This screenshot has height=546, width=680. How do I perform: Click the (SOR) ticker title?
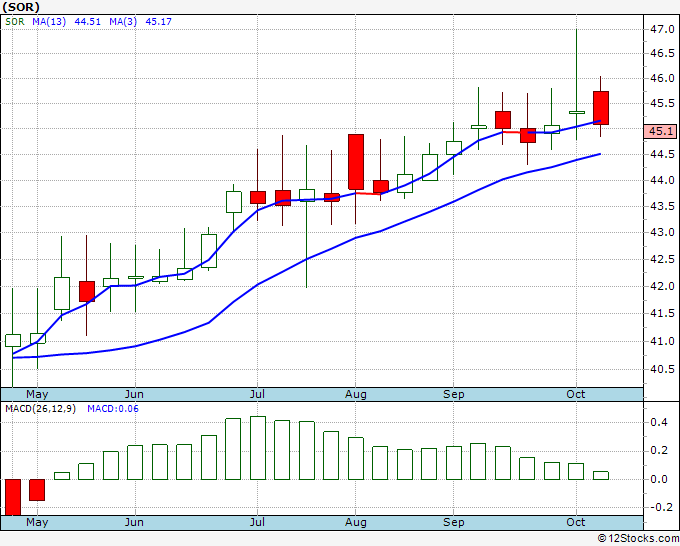(x=20, y=7)
